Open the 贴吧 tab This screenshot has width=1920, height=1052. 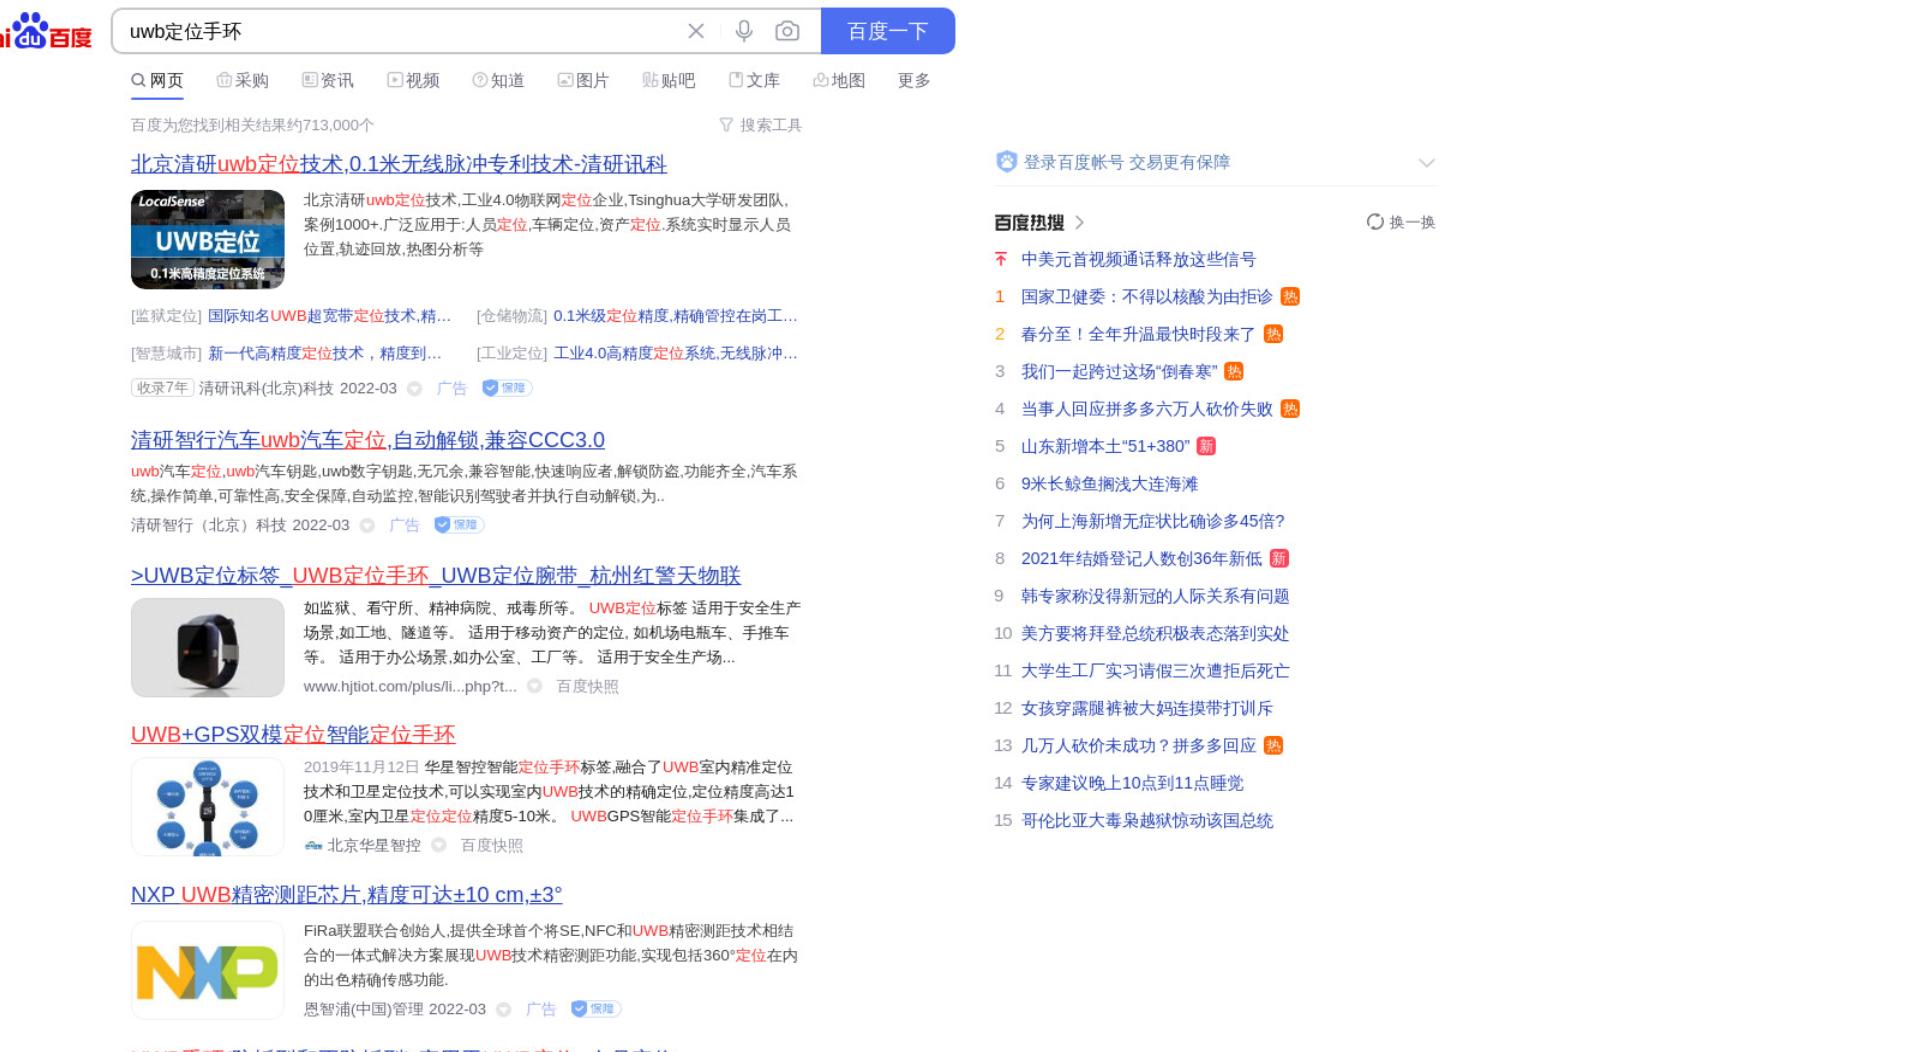coord(668,80)
